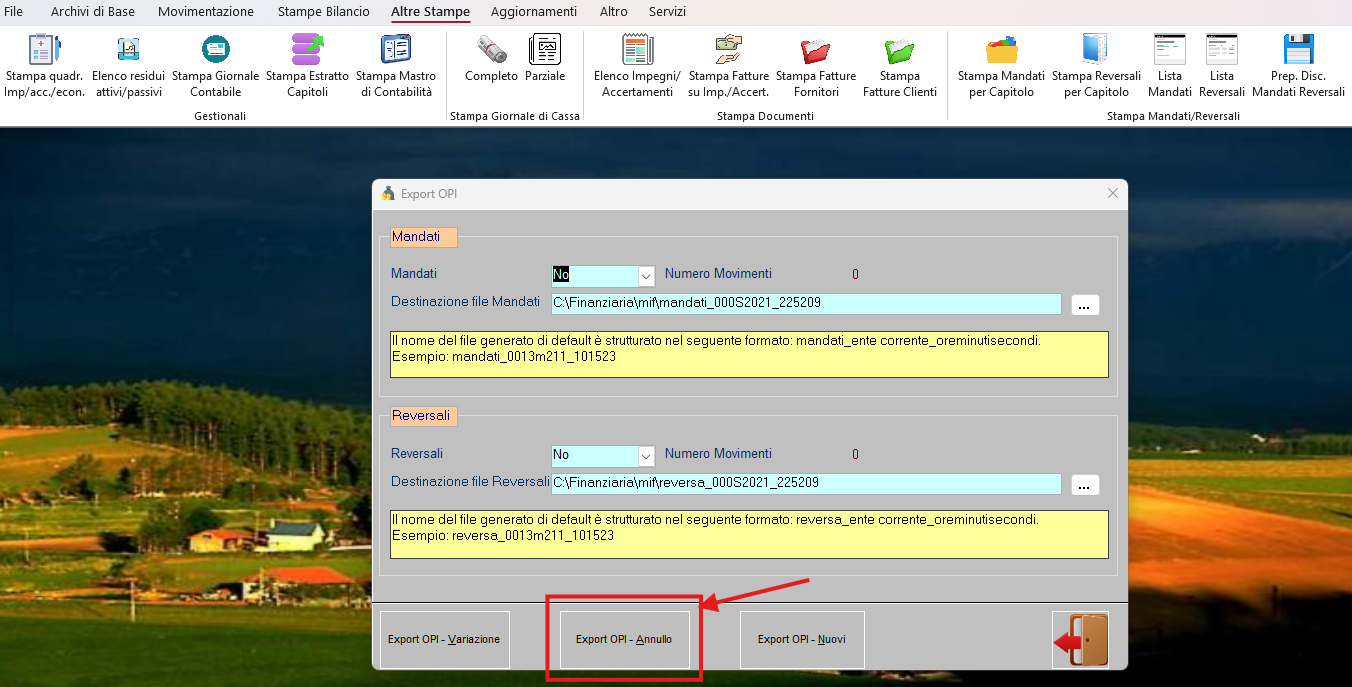The width and height of the screenshot is (1352, 687).
Task: Expand the Reversali dropdown
Action: tap(645, 456)
